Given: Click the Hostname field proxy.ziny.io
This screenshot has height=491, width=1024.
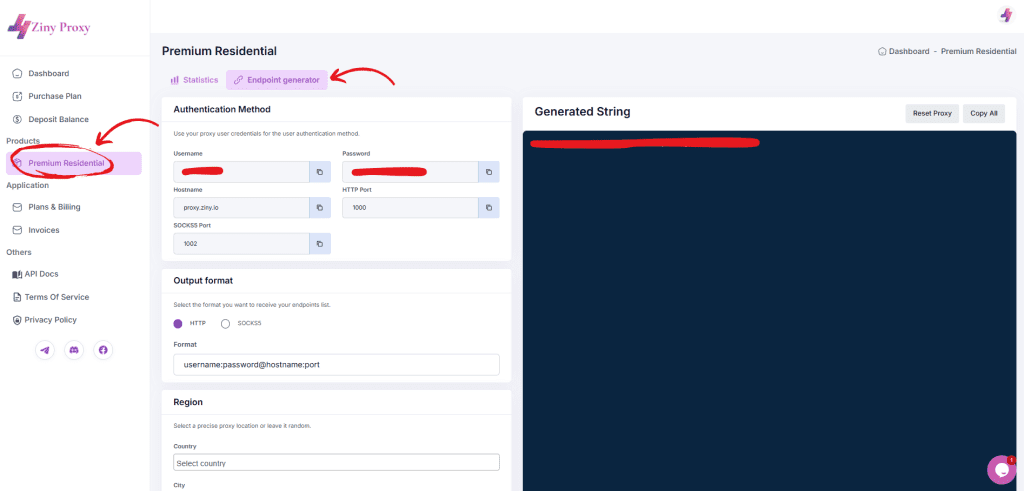Looking at the screenshot, I should point(241,208).
